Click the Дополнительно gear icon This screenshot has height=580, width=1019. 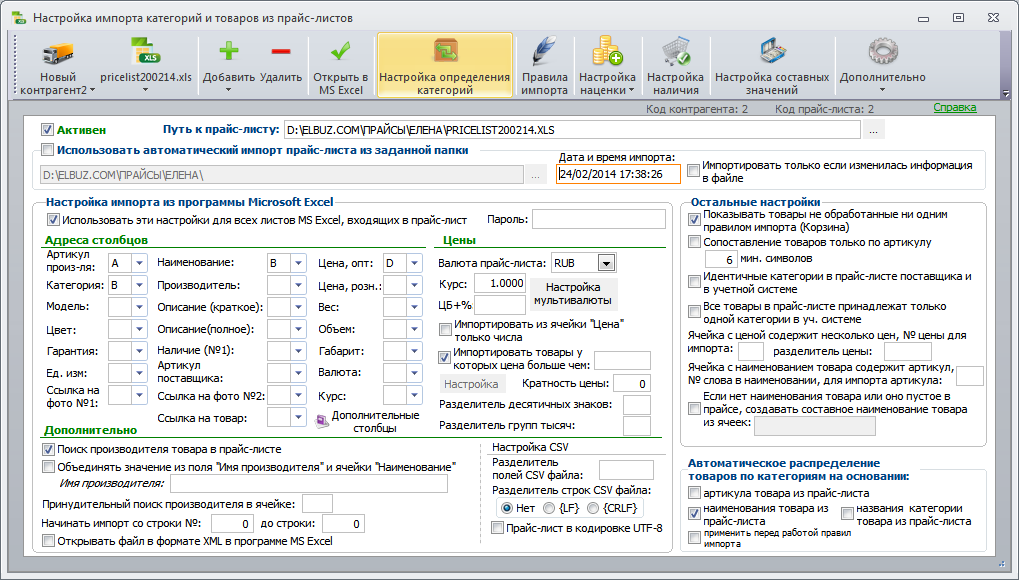click(883, 51)
